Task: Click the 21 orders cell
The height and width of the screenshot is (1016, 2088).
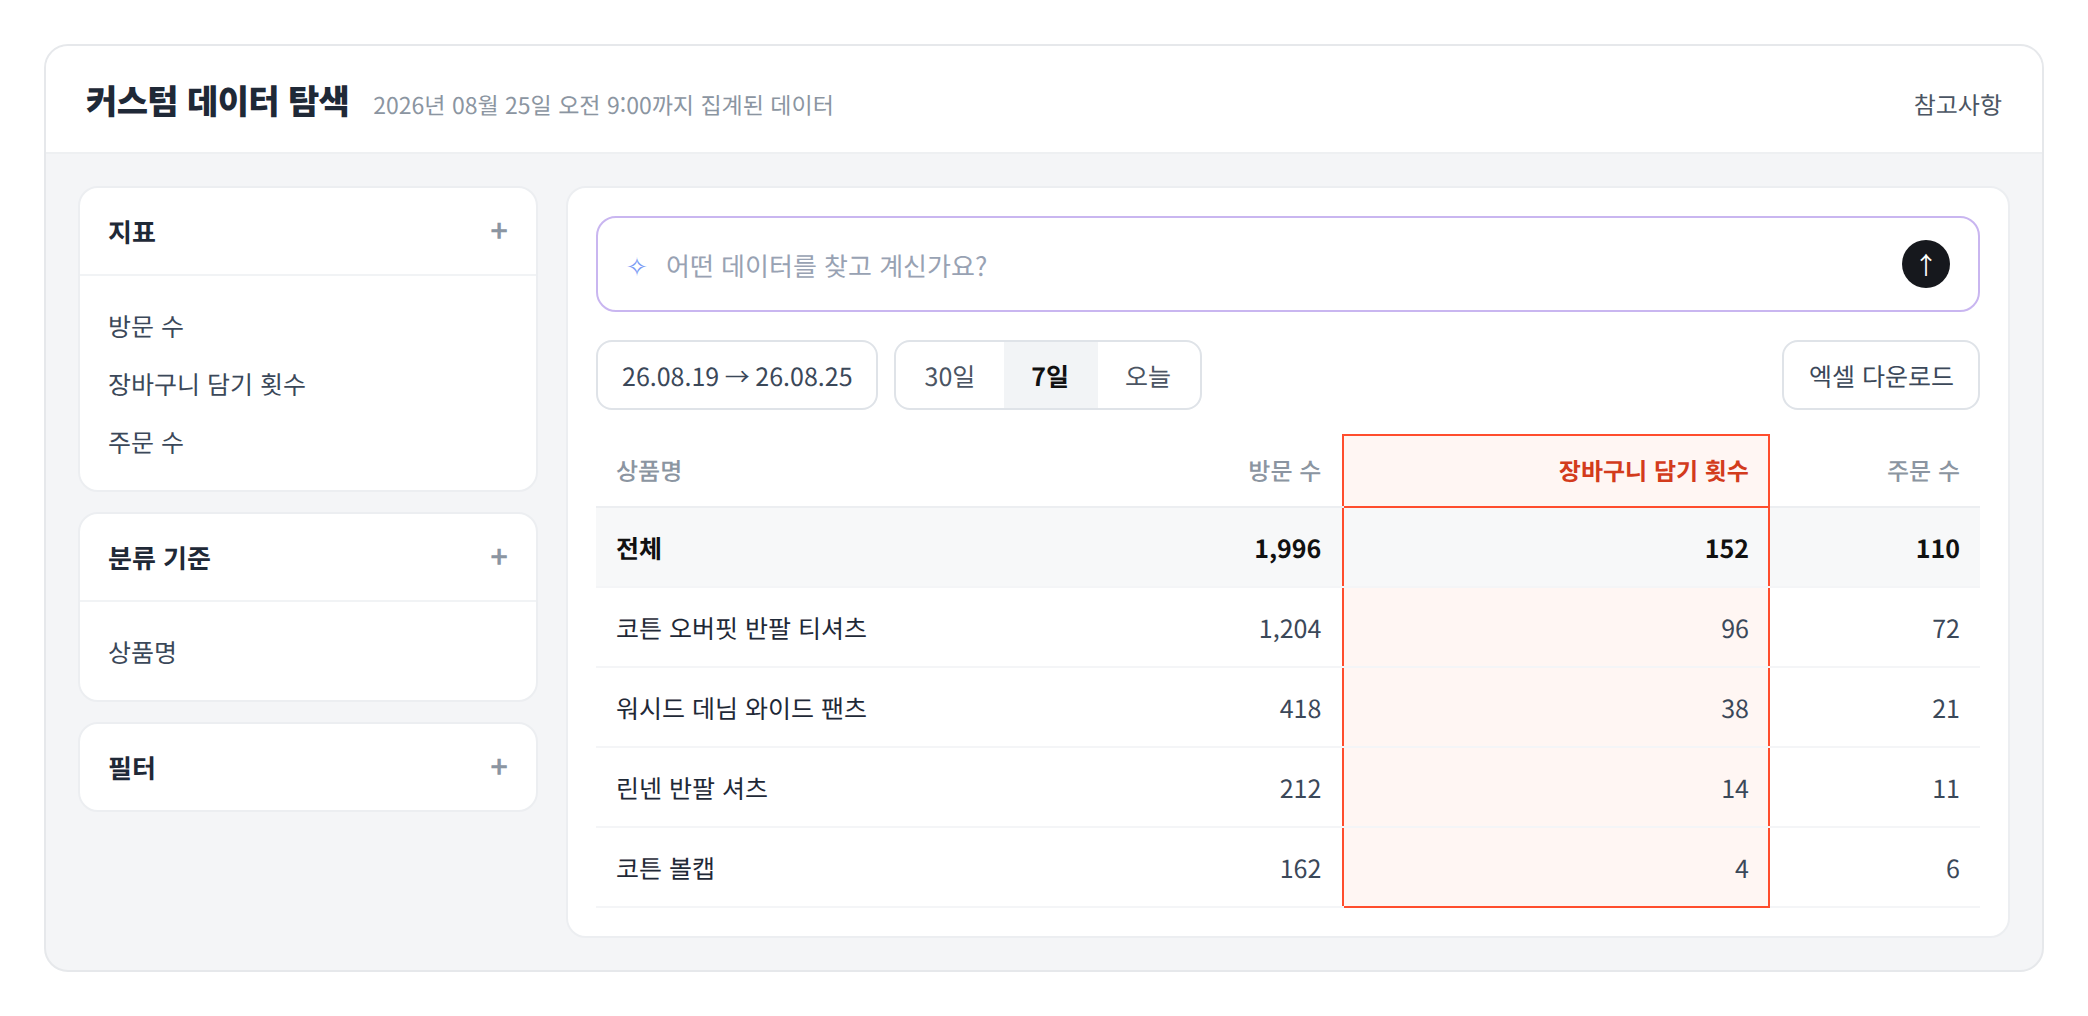Action: pos(1945,708)
